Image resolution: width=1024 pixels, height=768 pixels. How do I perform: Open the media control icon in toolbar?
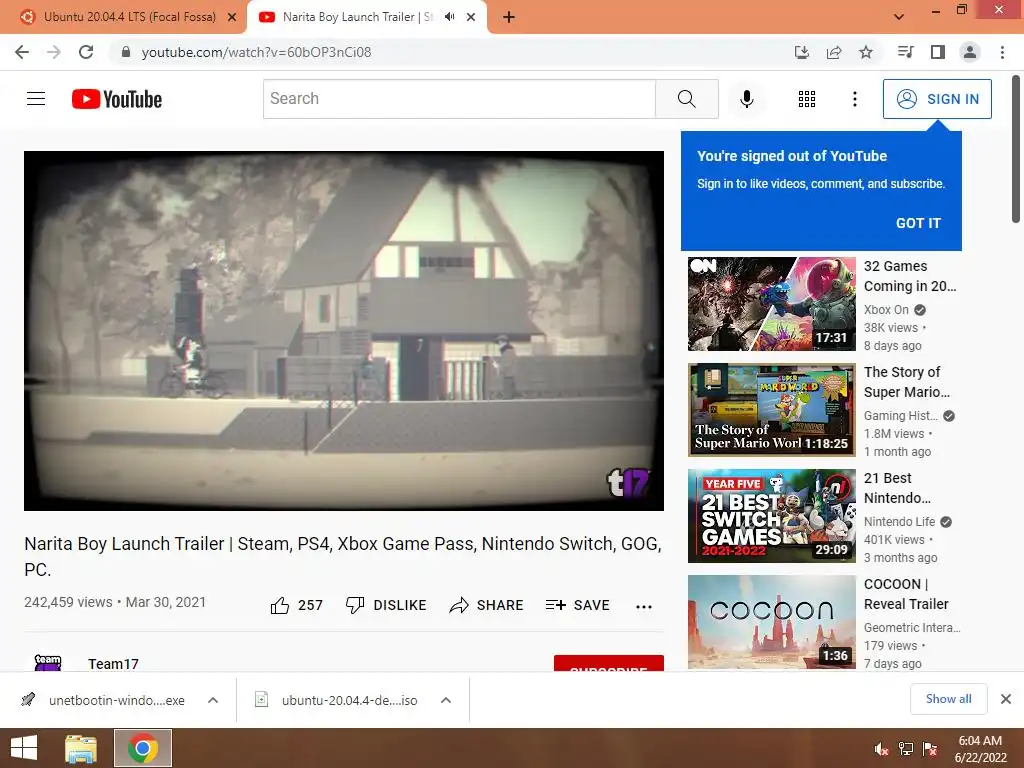[x=906, y=52]
